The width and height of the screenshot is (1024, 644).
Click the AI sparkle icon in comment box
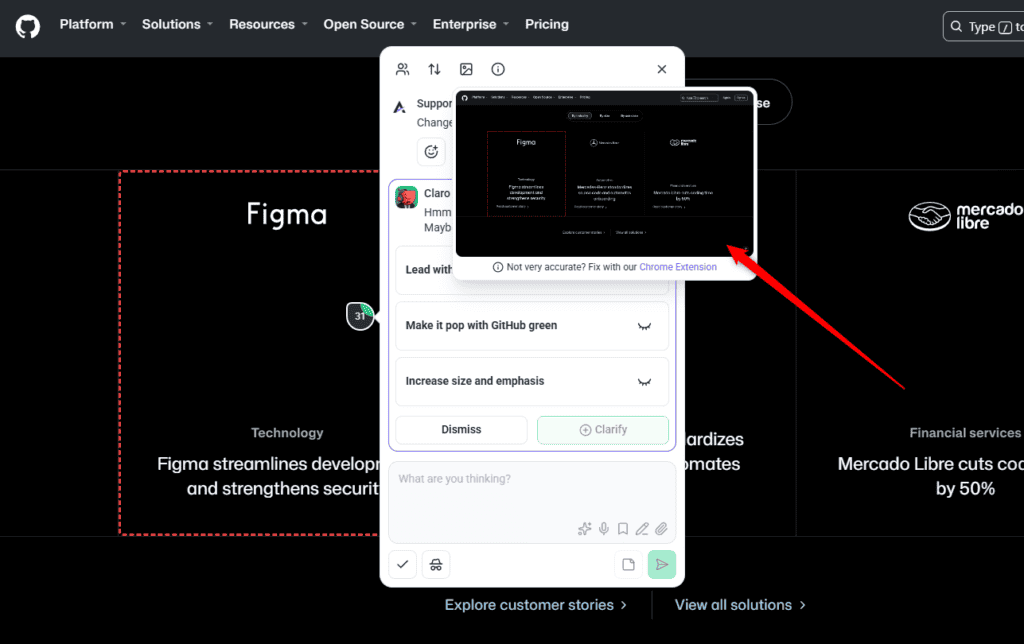(x=584, y=528)
